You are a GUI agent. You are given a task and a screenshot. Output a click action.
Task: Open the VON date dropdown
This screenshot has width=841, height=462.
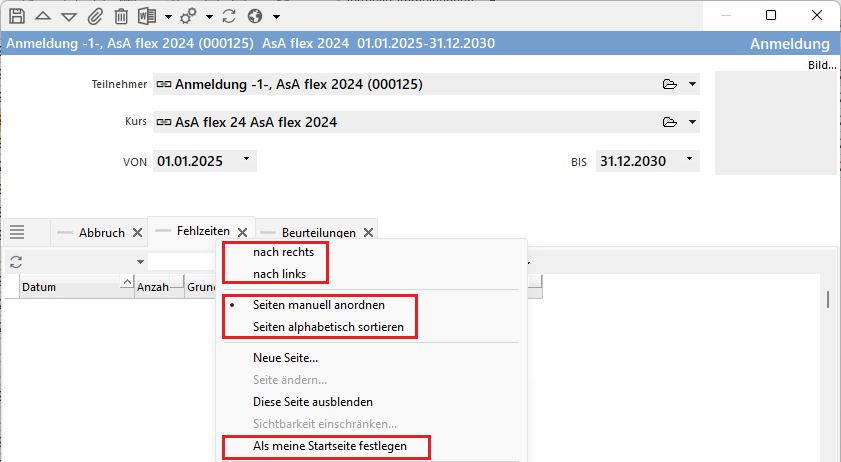[247, 159]
